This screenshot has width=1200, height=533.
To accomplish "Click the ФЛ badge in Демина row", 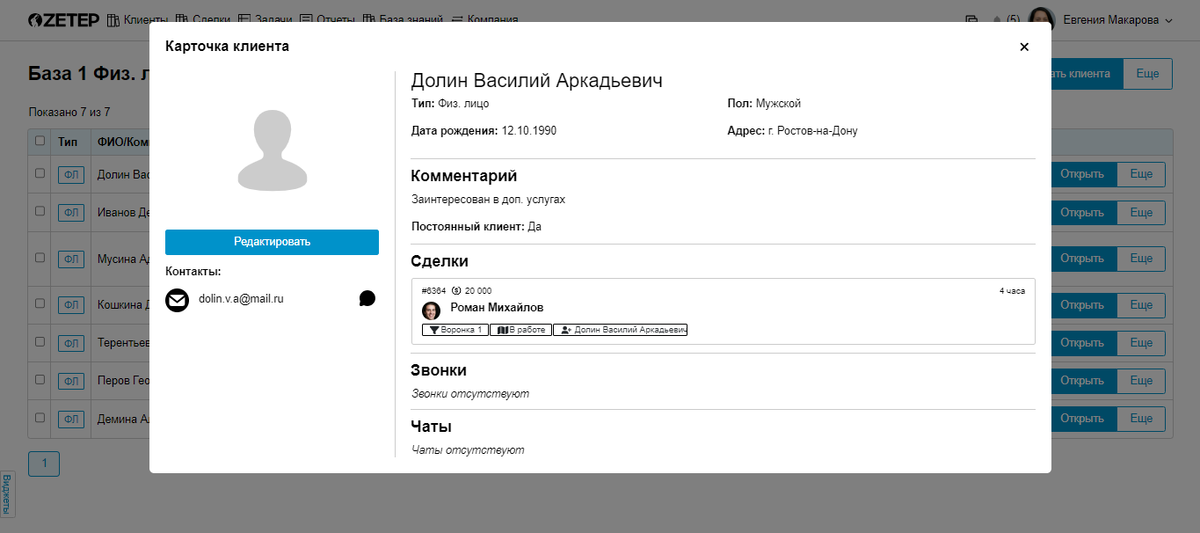I will [70, 419].
